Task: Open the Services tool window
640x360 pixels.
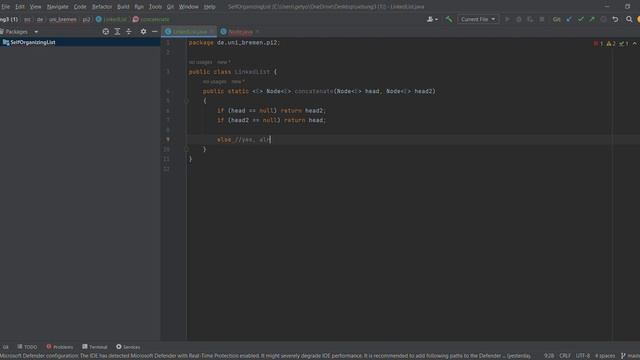Action: tap(128, 347)
